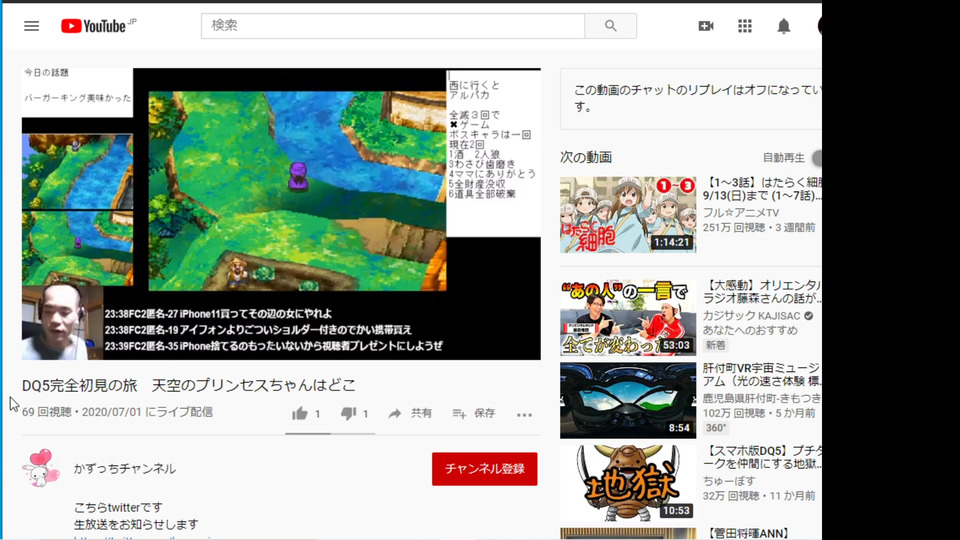
Task: Open the 地獄 DQ5 video thumbnail
Action: [x=628, y=483]
